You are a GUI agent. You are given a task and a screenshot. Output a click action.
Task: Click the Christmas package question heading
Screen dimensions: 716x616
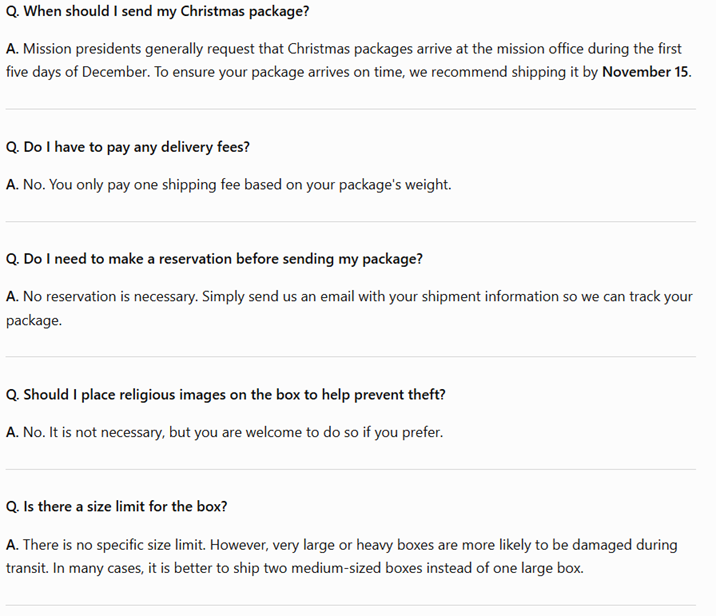[x=158, y=11]
